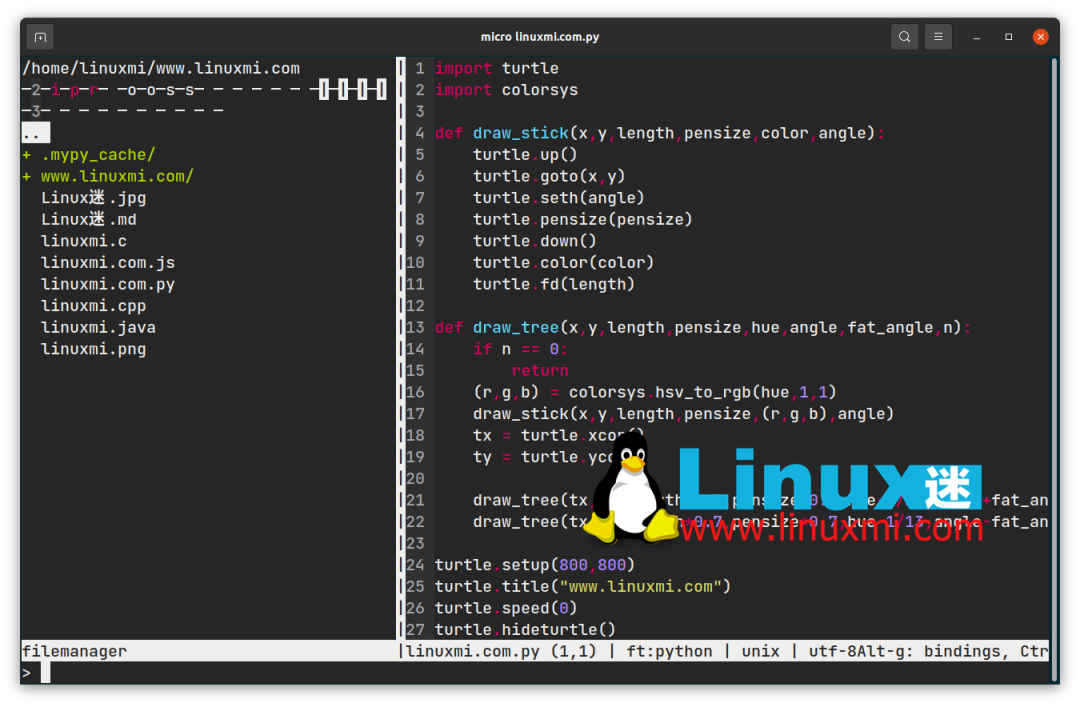Click the turtle.title("www.linuxmi.com") line
The width and height of the screenshot is (1080, 707).
tap(583, 586)
